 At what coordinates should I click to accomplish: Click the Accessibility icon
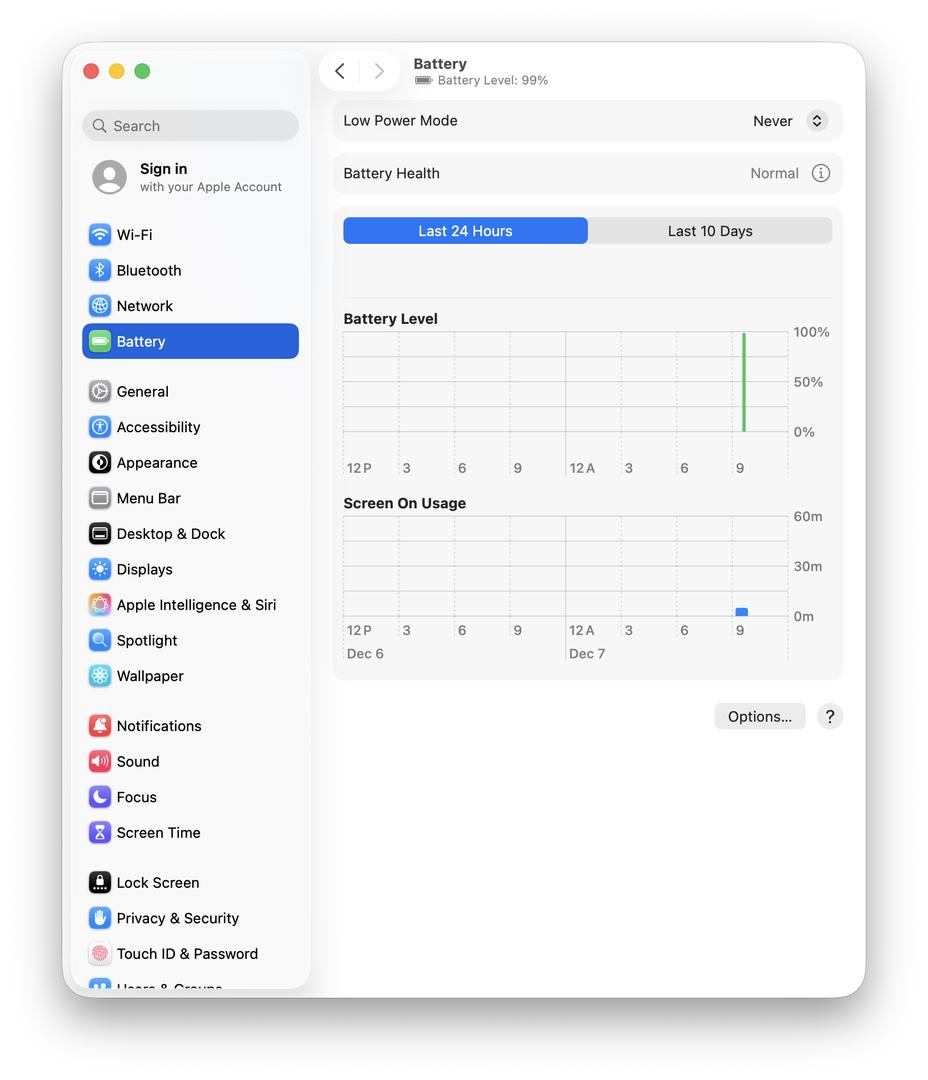[100, 427]
